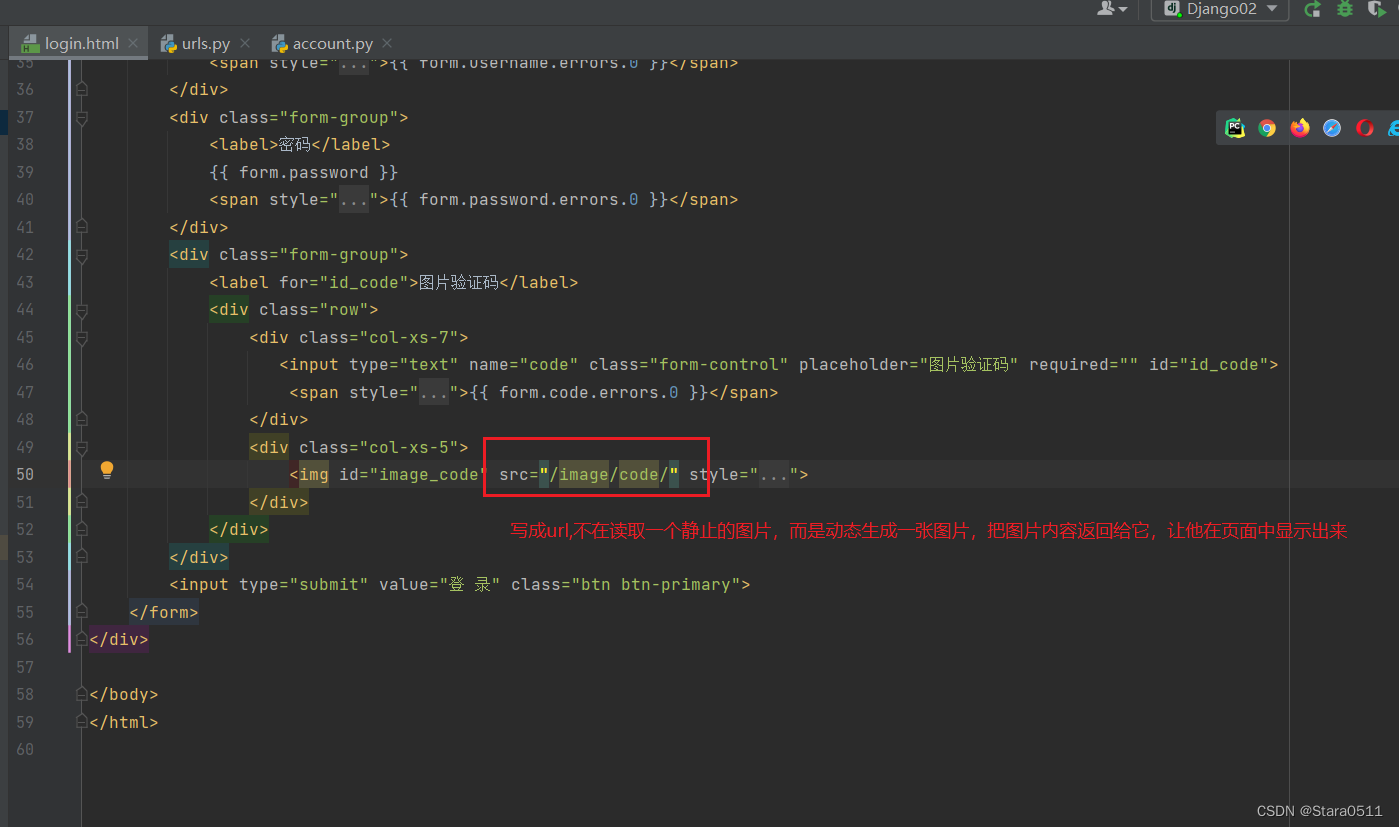Switch to the account.py tab
This screenshot has width=1399, height=827.
(x=332, y=44)
